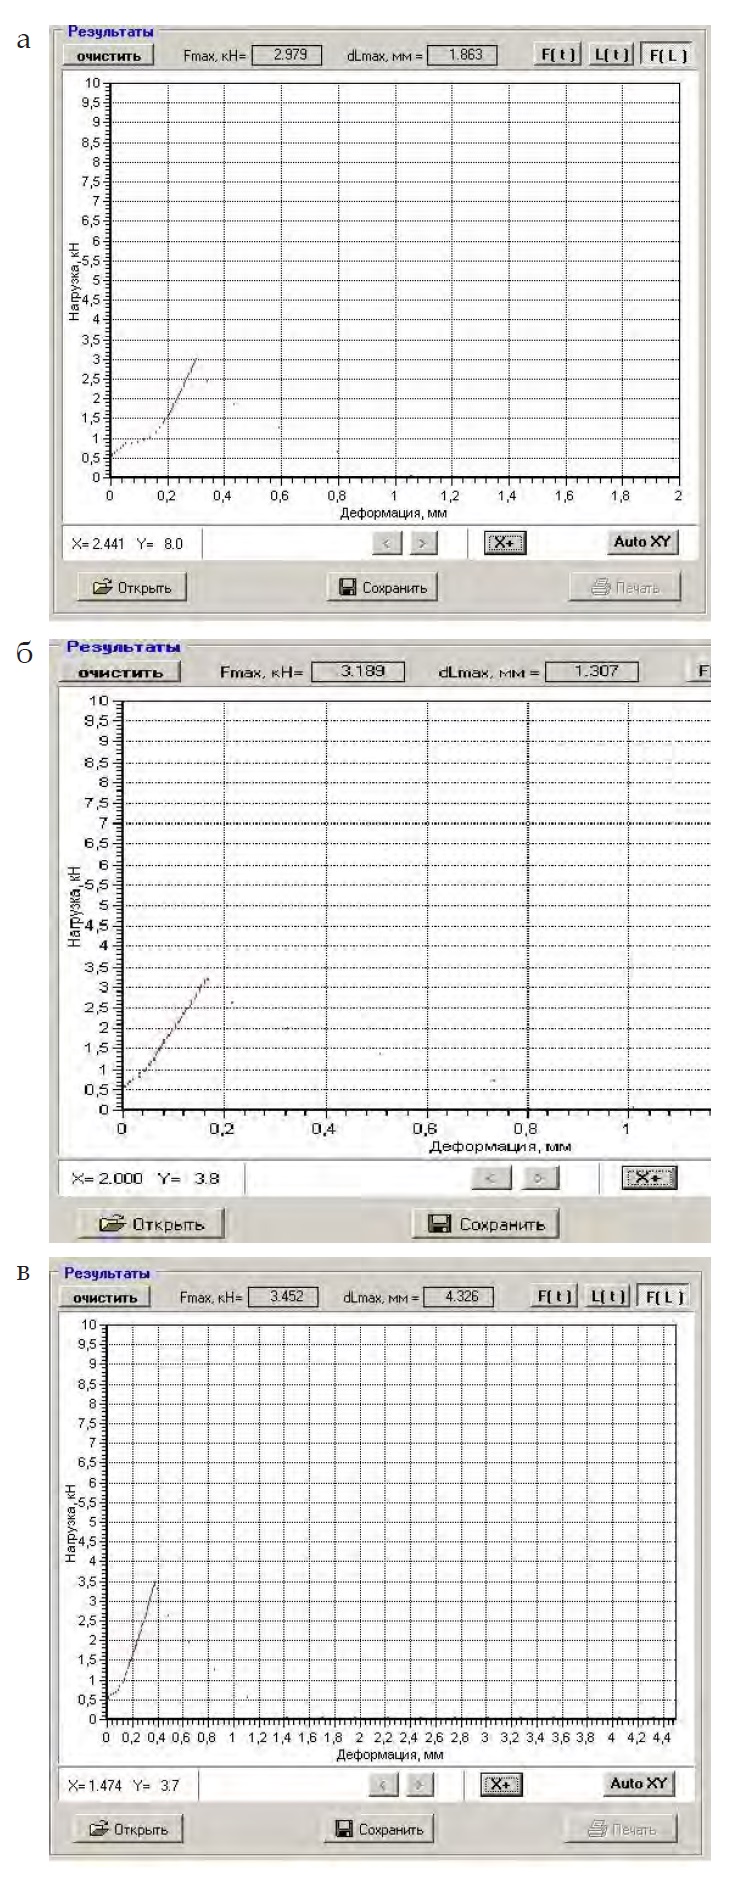
Task: Click Fmax field showing 2.979
Action: point(286,55)
